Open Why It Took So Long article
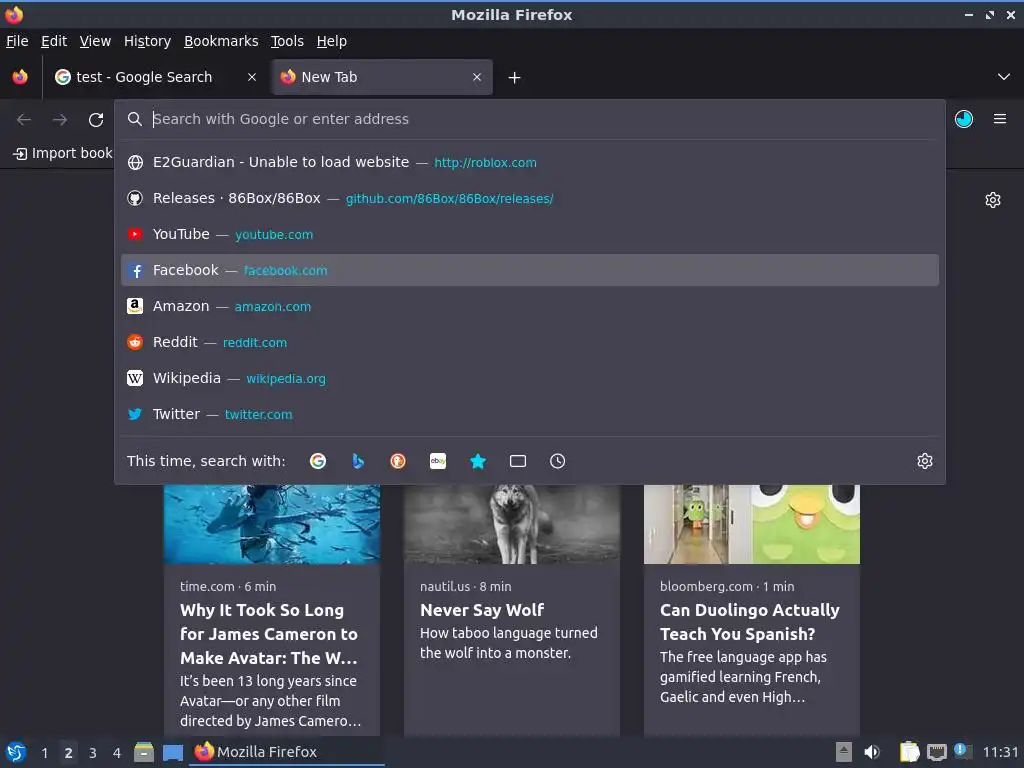Screen dimensions: 1024x768 point(269,633)
